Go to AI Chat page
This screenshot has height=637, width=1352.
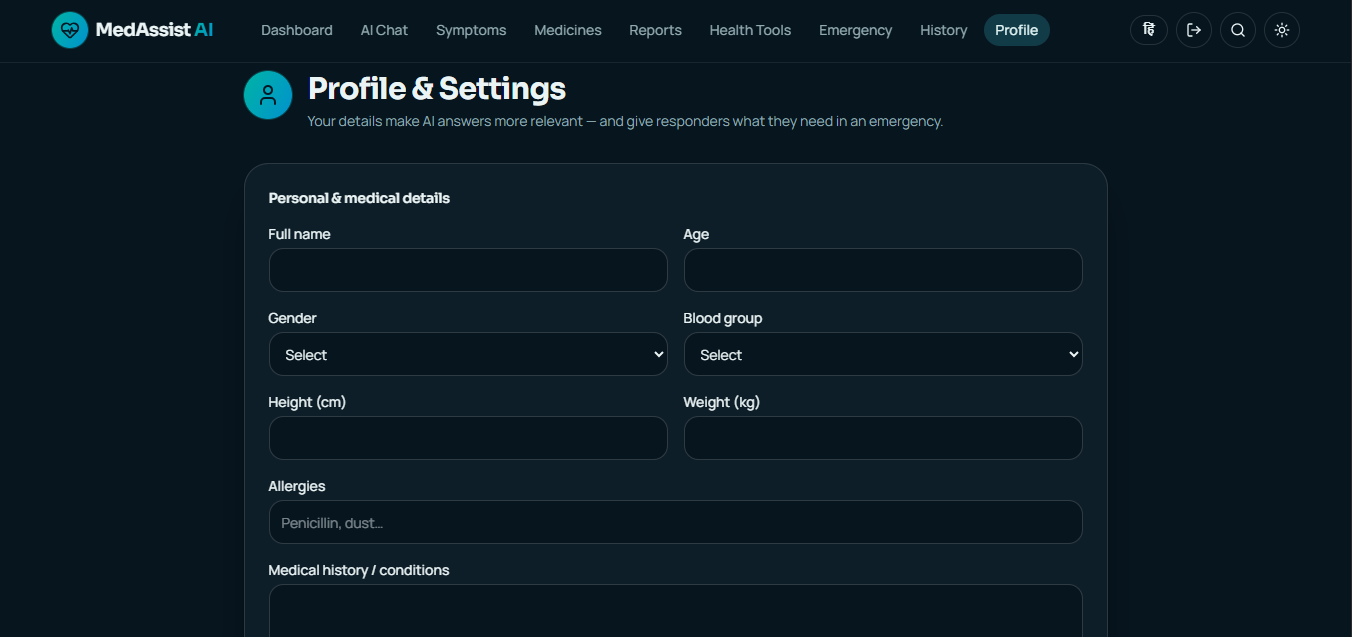tap(384, 30)
